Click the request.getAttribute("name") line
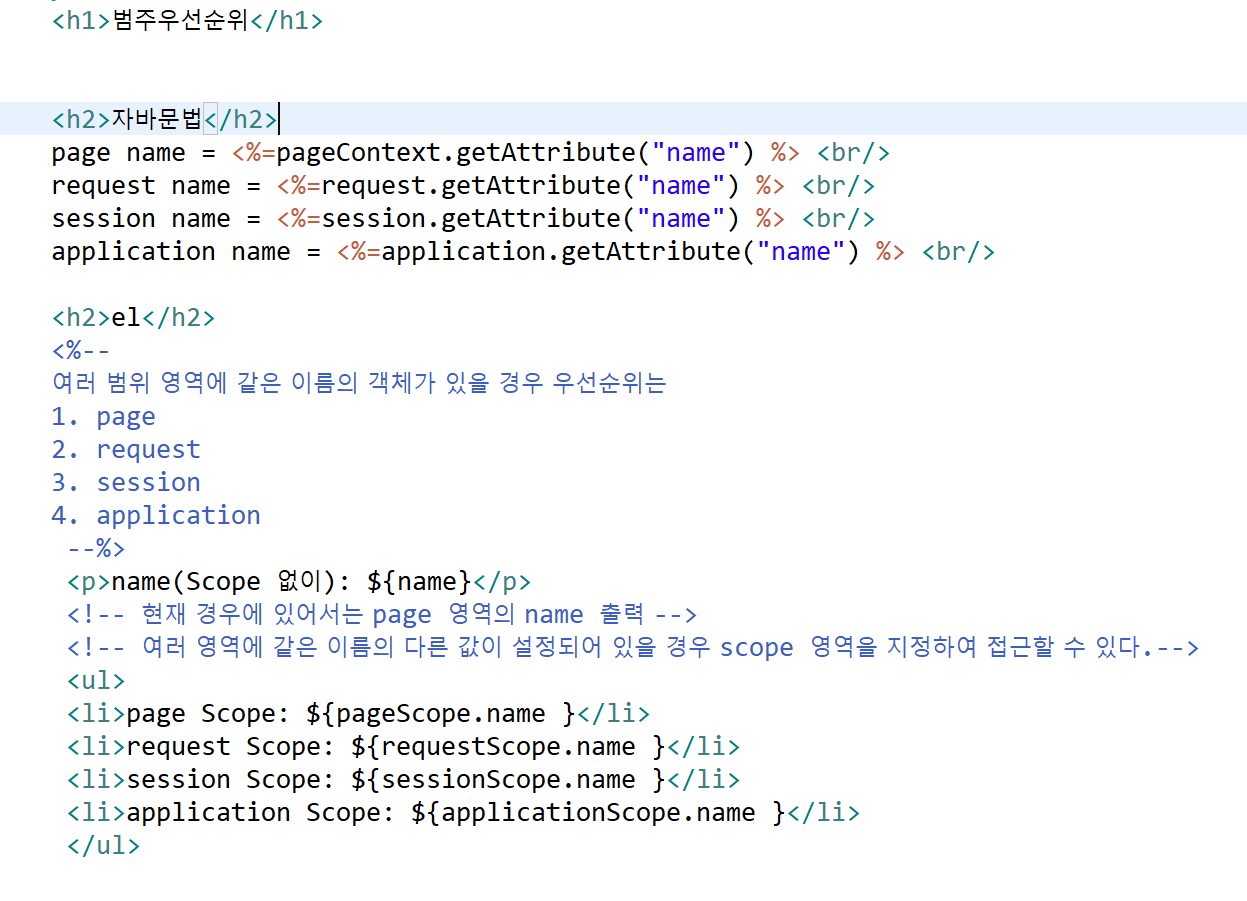This screenshot has height=901, width=1247. [x=463, y=186]
